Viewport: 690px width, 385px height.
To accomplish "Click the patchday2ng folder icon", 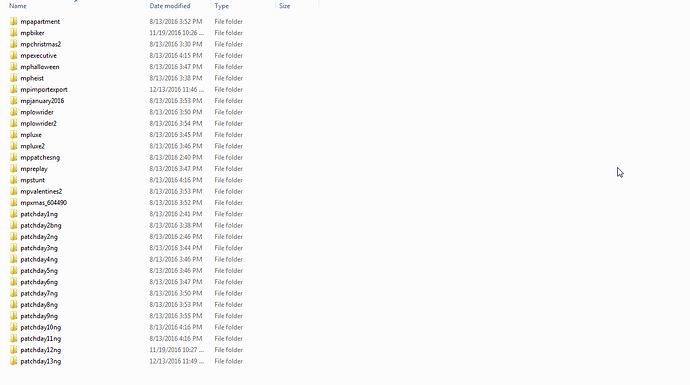I will click(14, 237).
